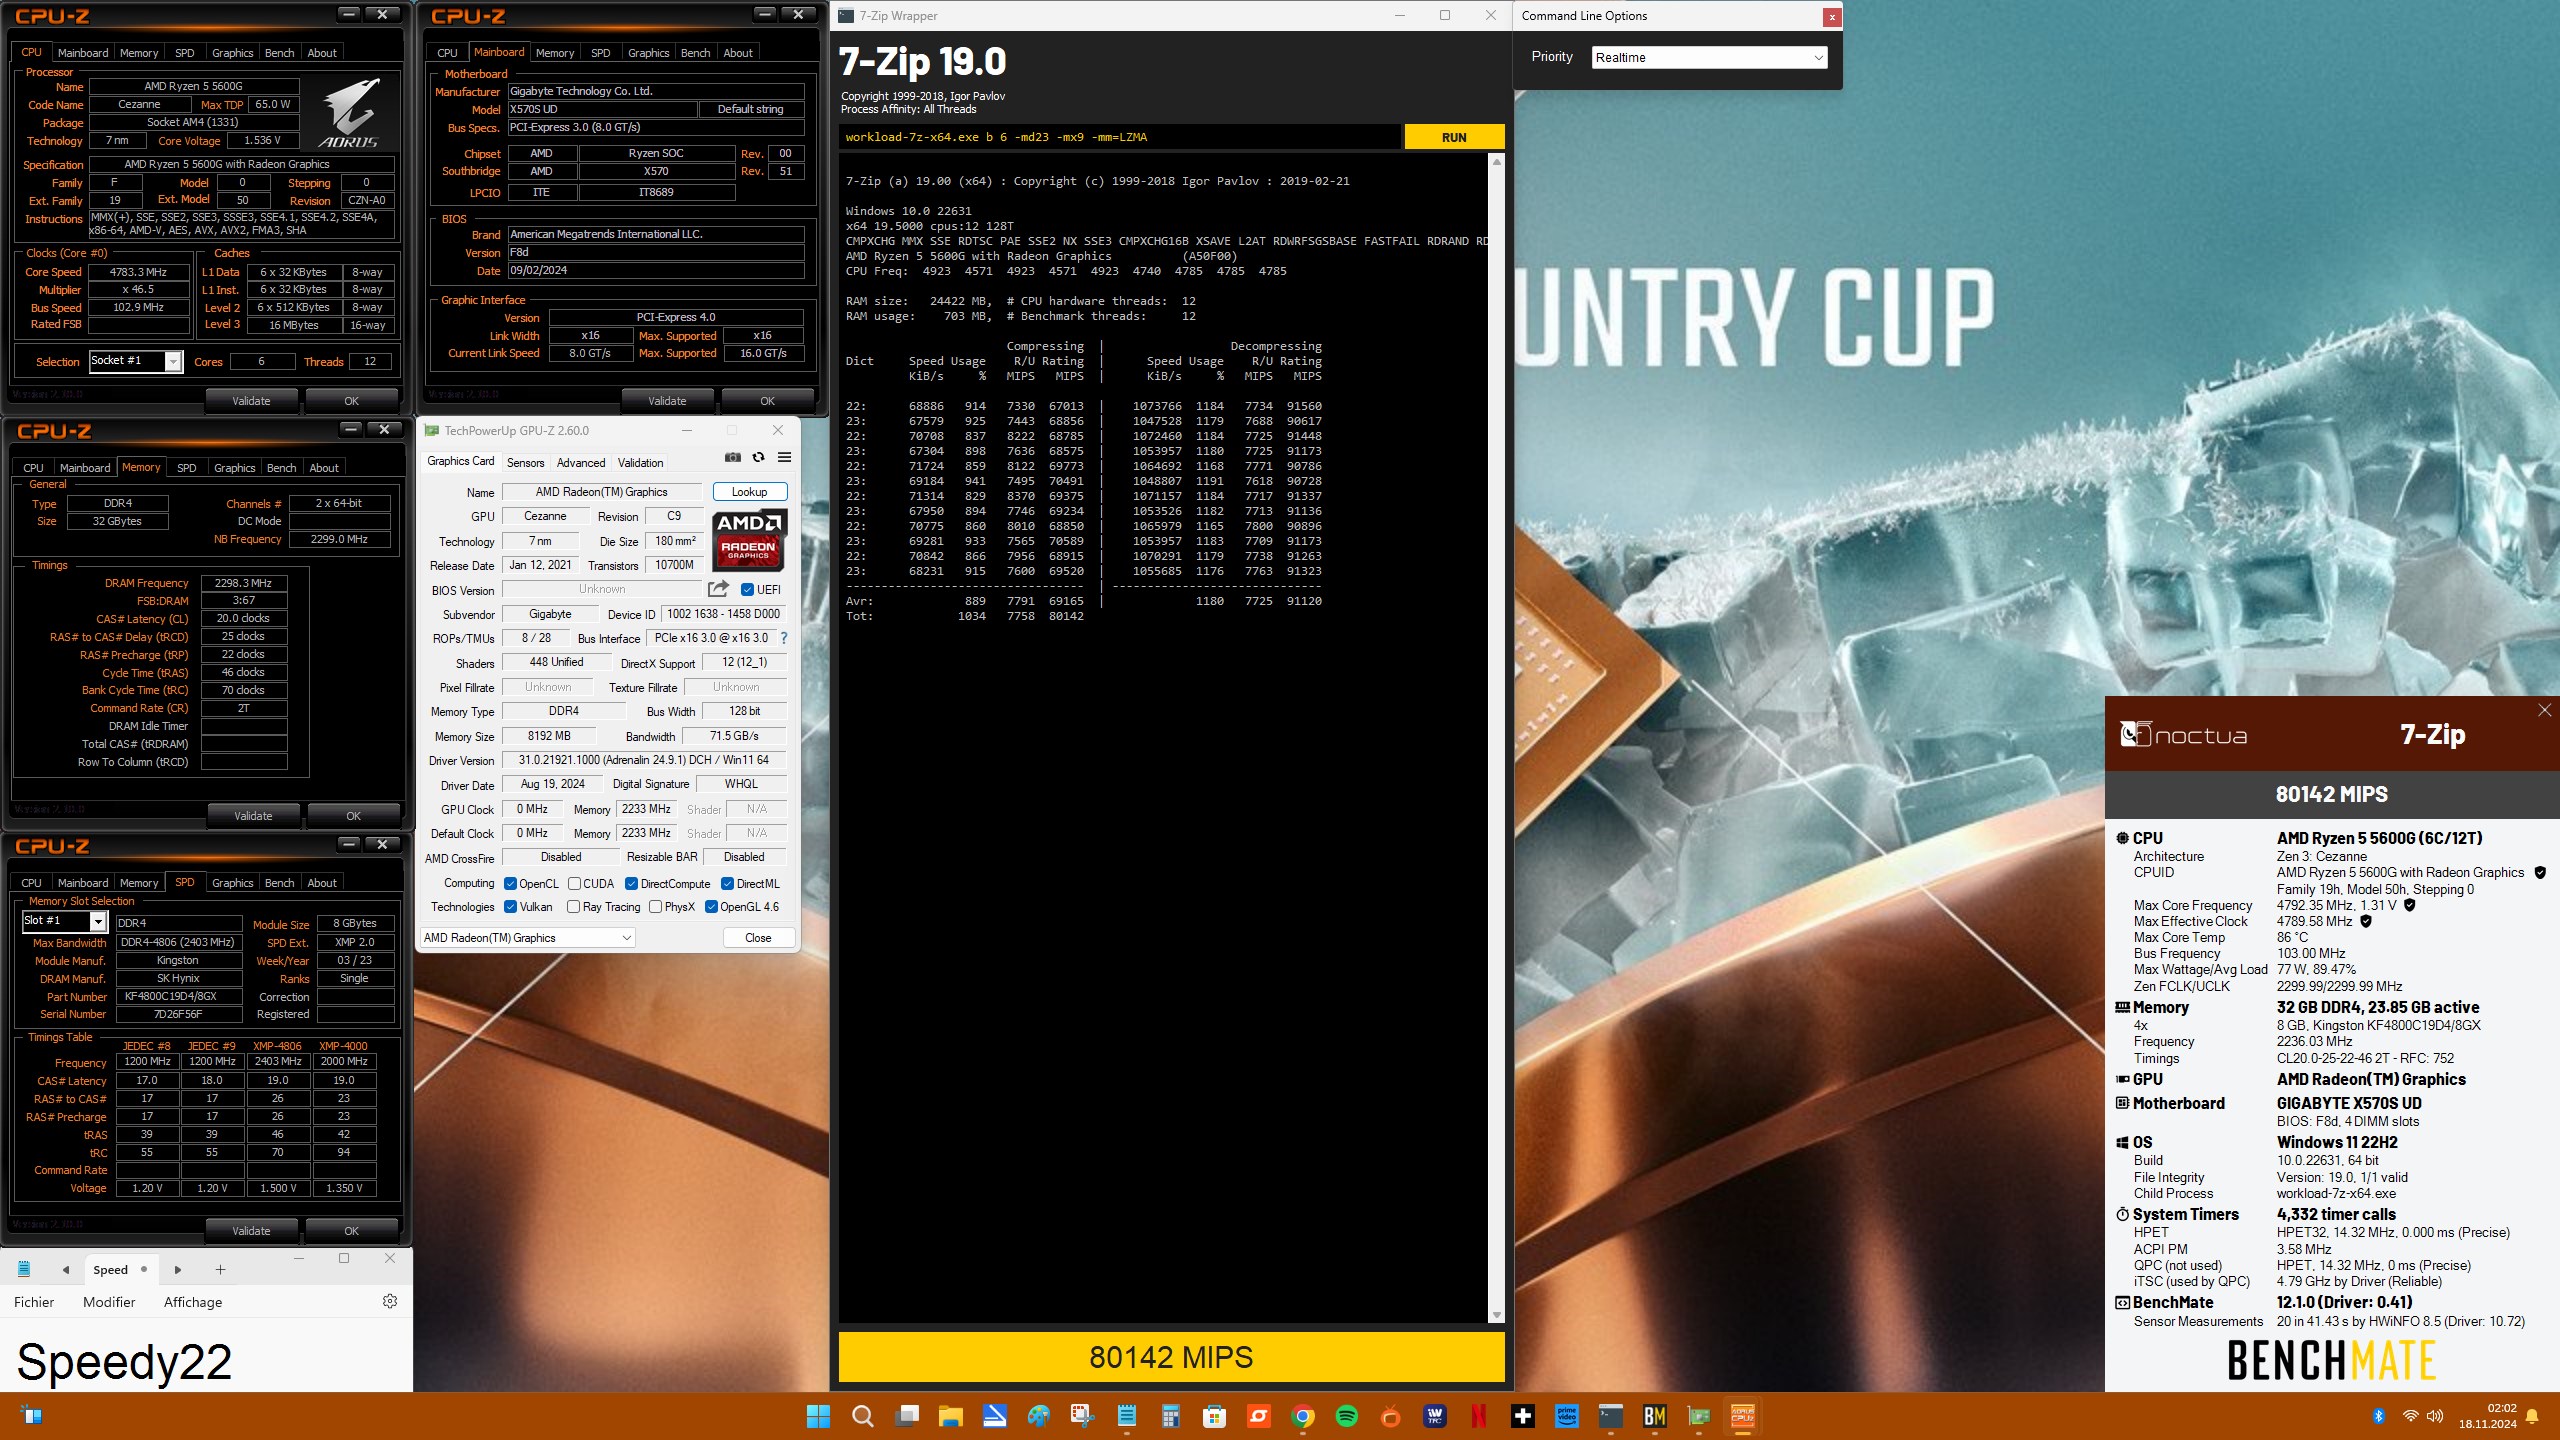Toggle the DirectCompute checkbox
The height and width of the screenshot is (1440, 2560).
point(631,883)
